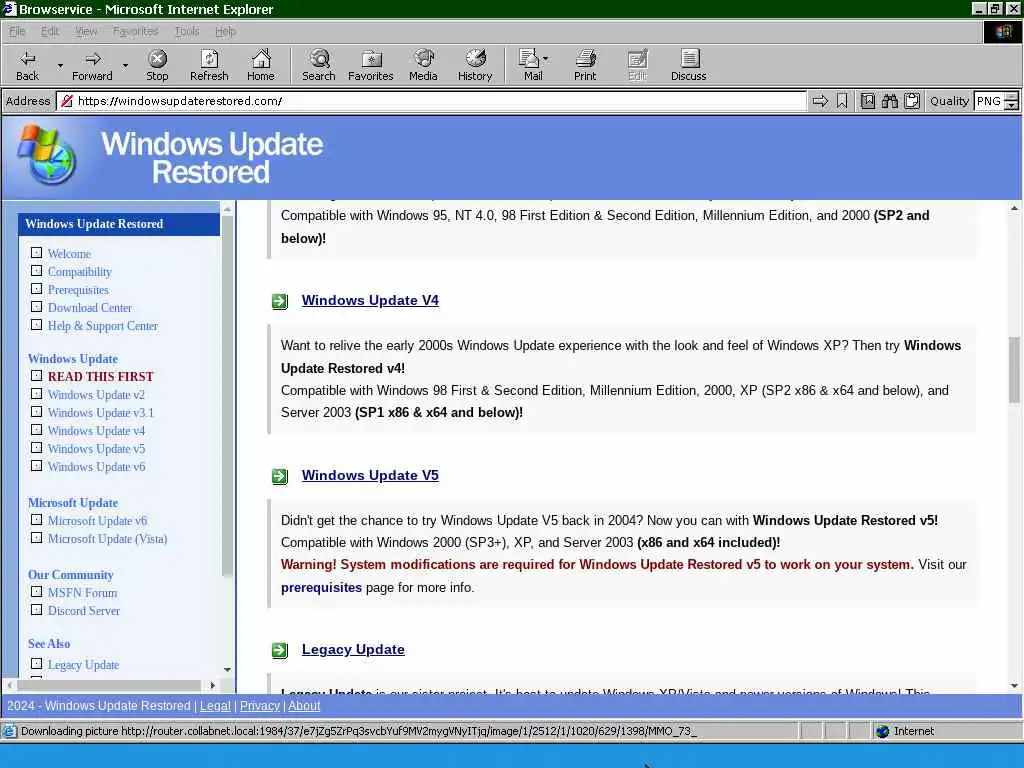Select READ THIS FIRST in the sidebar
1024x768 pixels.
(x=101, y=377)
